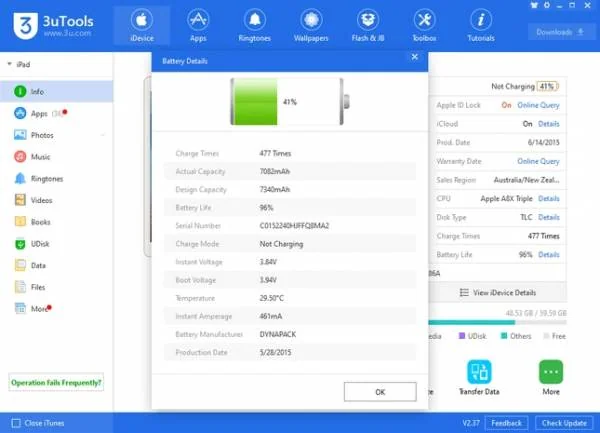The height and width of the screenshot is (433, 600).
Task: Click Operation Fails Frequently link
Action: (x=56, y=383)
